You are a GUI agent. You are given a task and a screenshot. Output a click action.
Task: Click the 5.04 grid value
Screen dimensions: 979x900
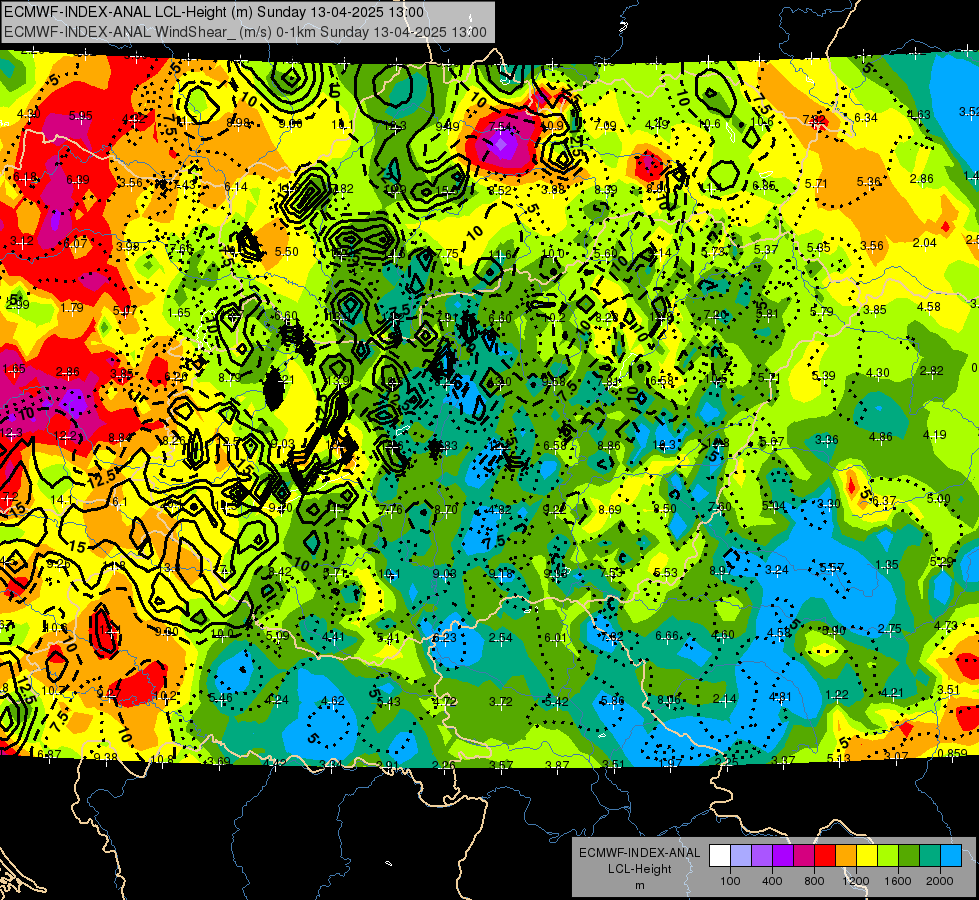click(774, 505)
